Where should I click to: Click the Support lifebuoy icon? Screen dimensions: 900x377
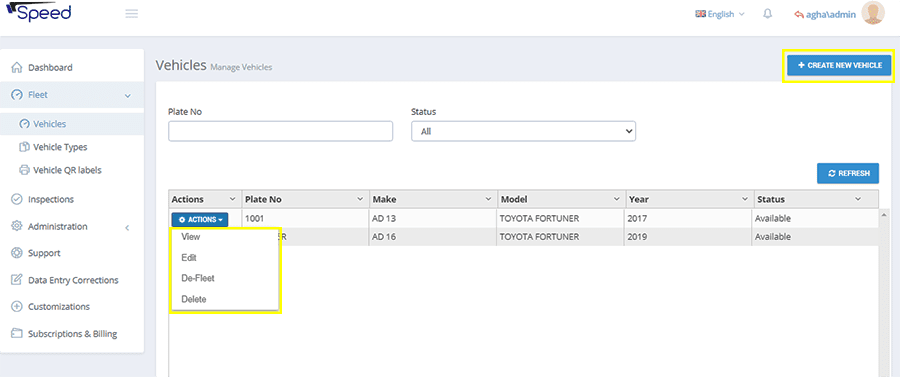(17, 253)
